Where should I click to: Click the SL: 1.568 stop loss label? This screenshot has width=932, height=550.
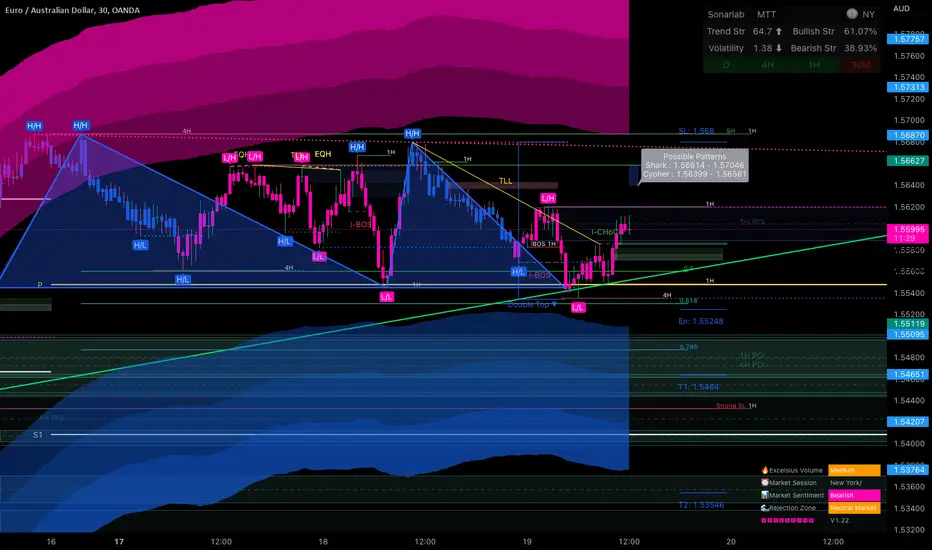pos(696,131)
